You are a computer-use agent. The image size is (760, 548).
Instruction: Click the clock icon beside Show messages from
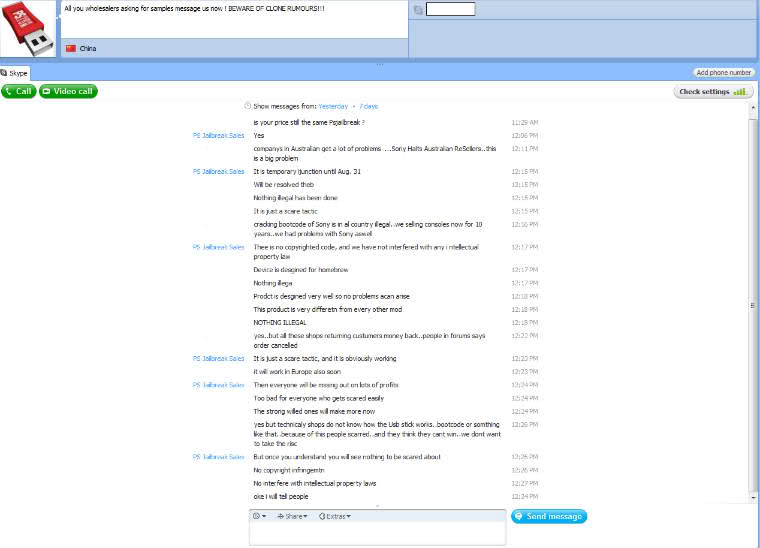click(x=247, y=106)
